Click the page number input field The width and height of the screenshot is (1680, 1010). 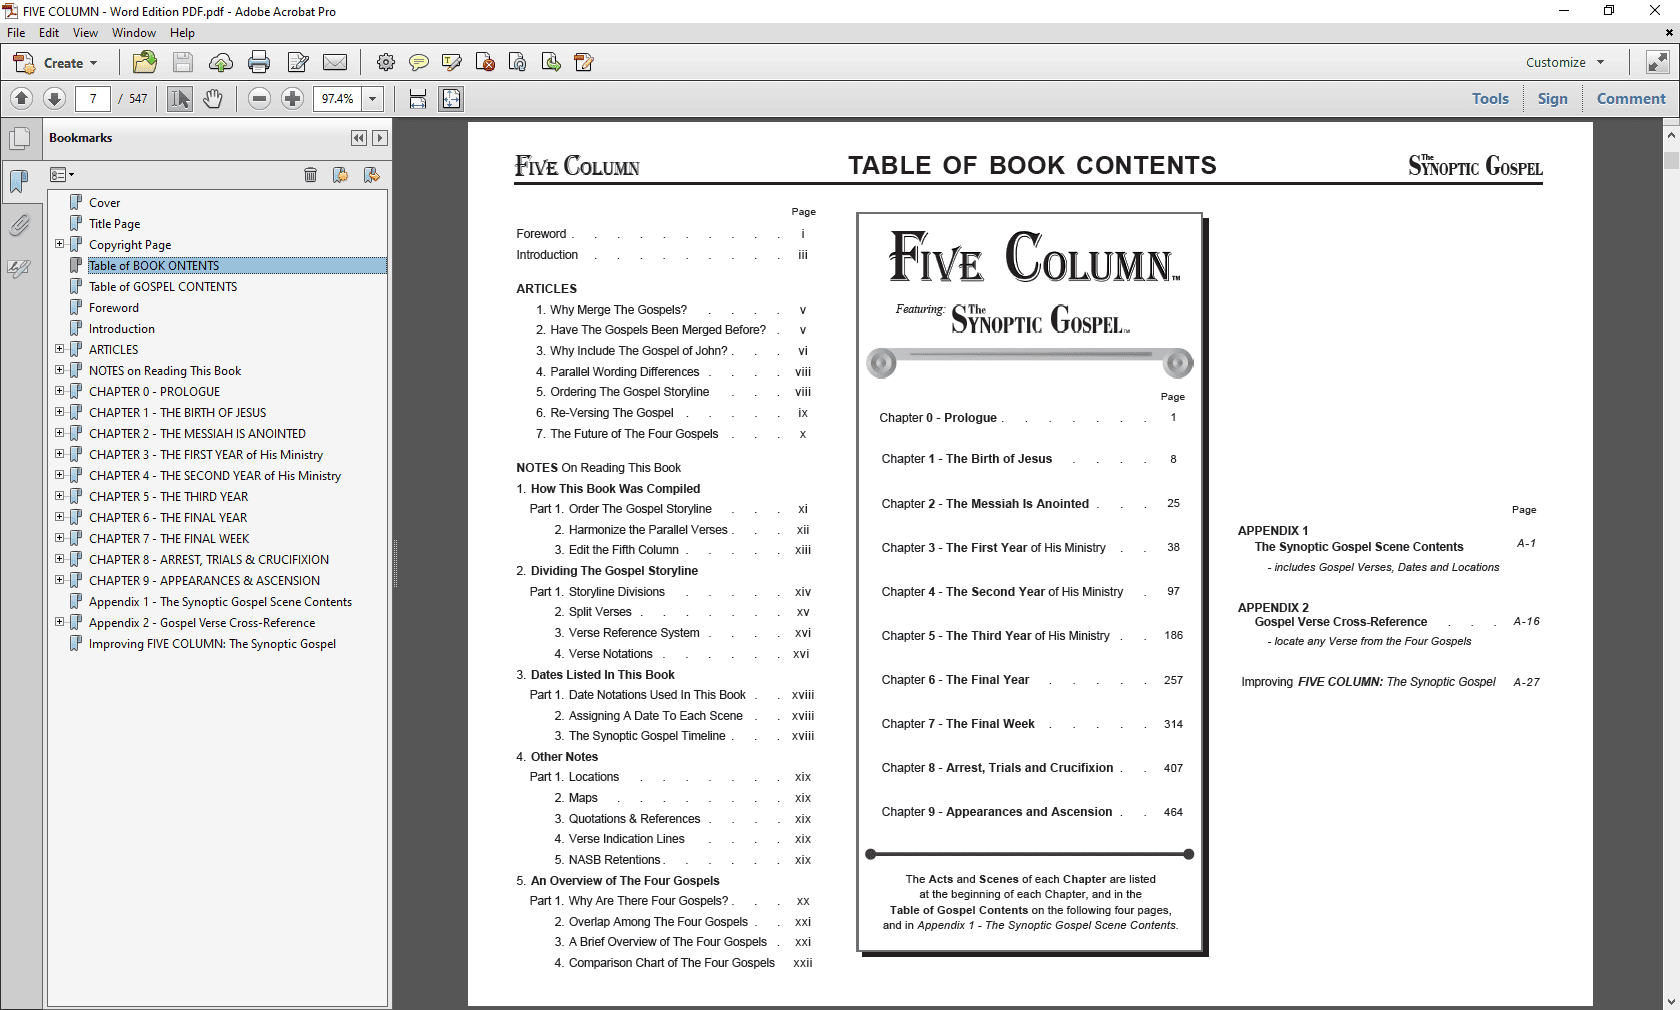click(x=93, y=98)
